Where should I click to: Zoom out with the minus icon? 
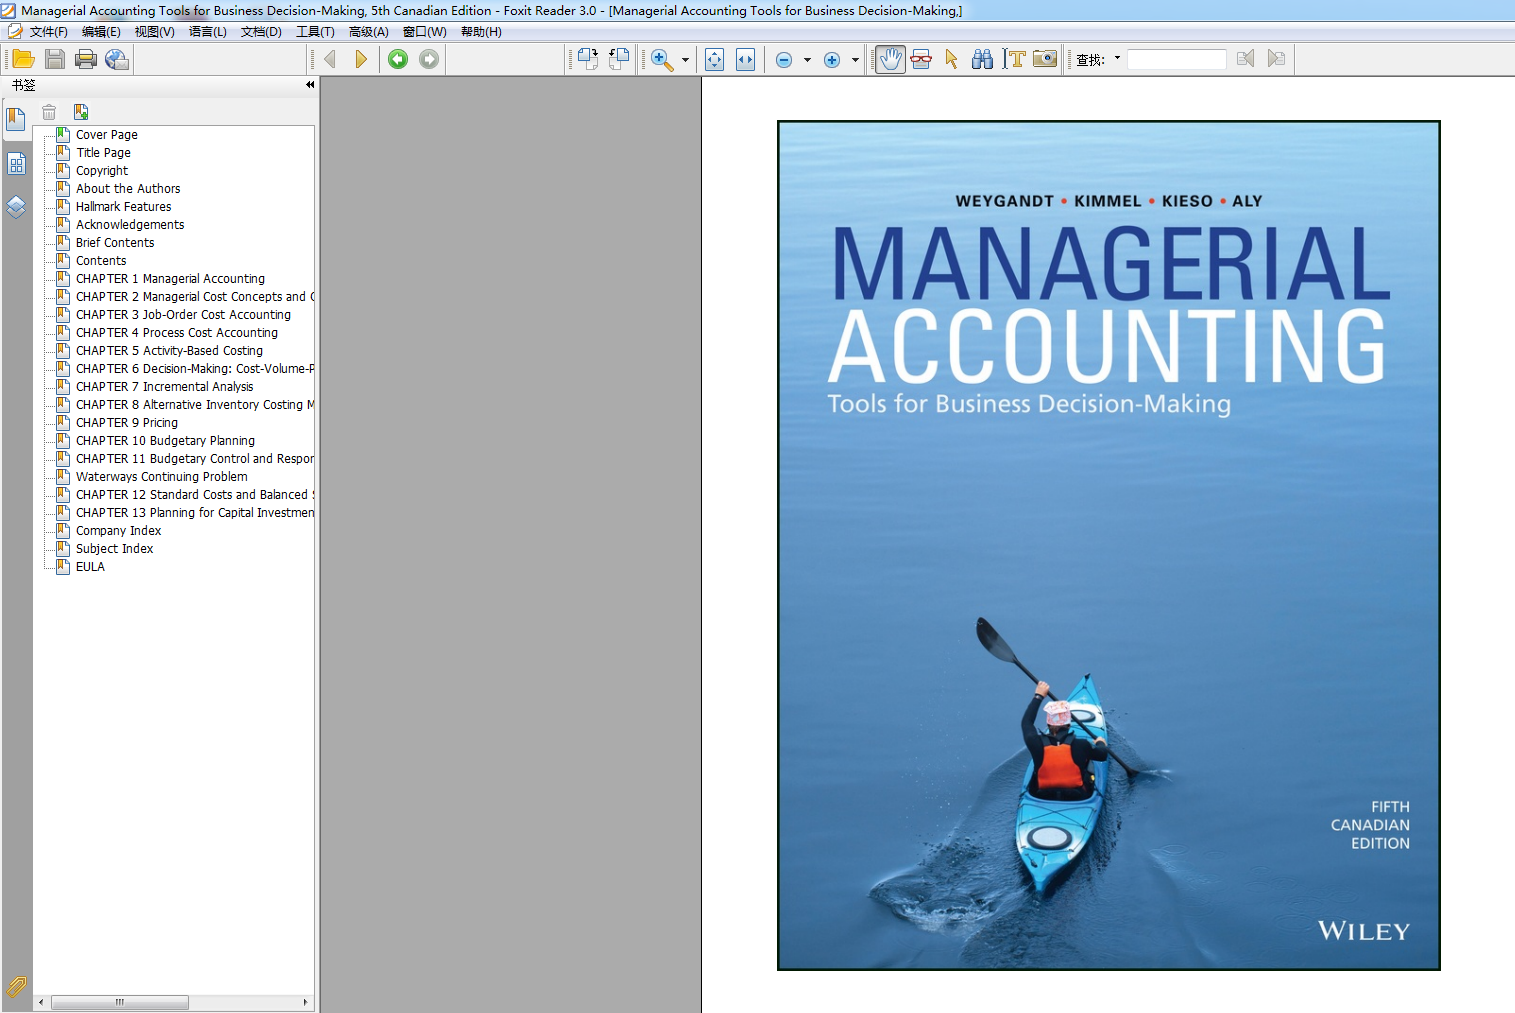click(784, 60)
